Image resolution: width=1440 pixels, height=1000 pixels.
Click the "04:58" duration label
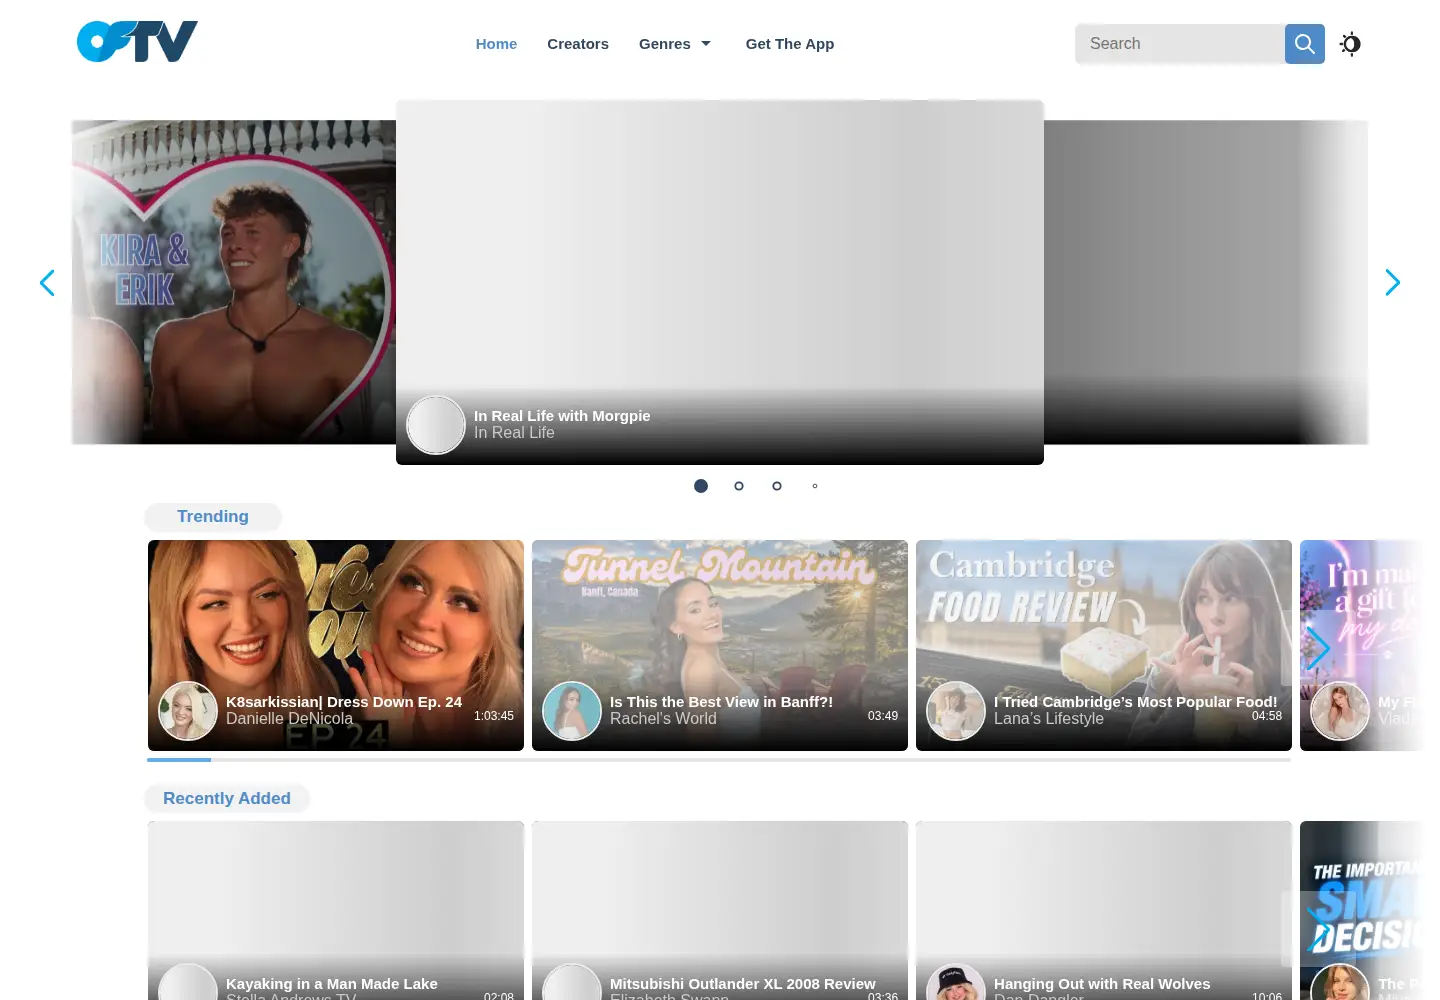click(x=1267, y=716)
